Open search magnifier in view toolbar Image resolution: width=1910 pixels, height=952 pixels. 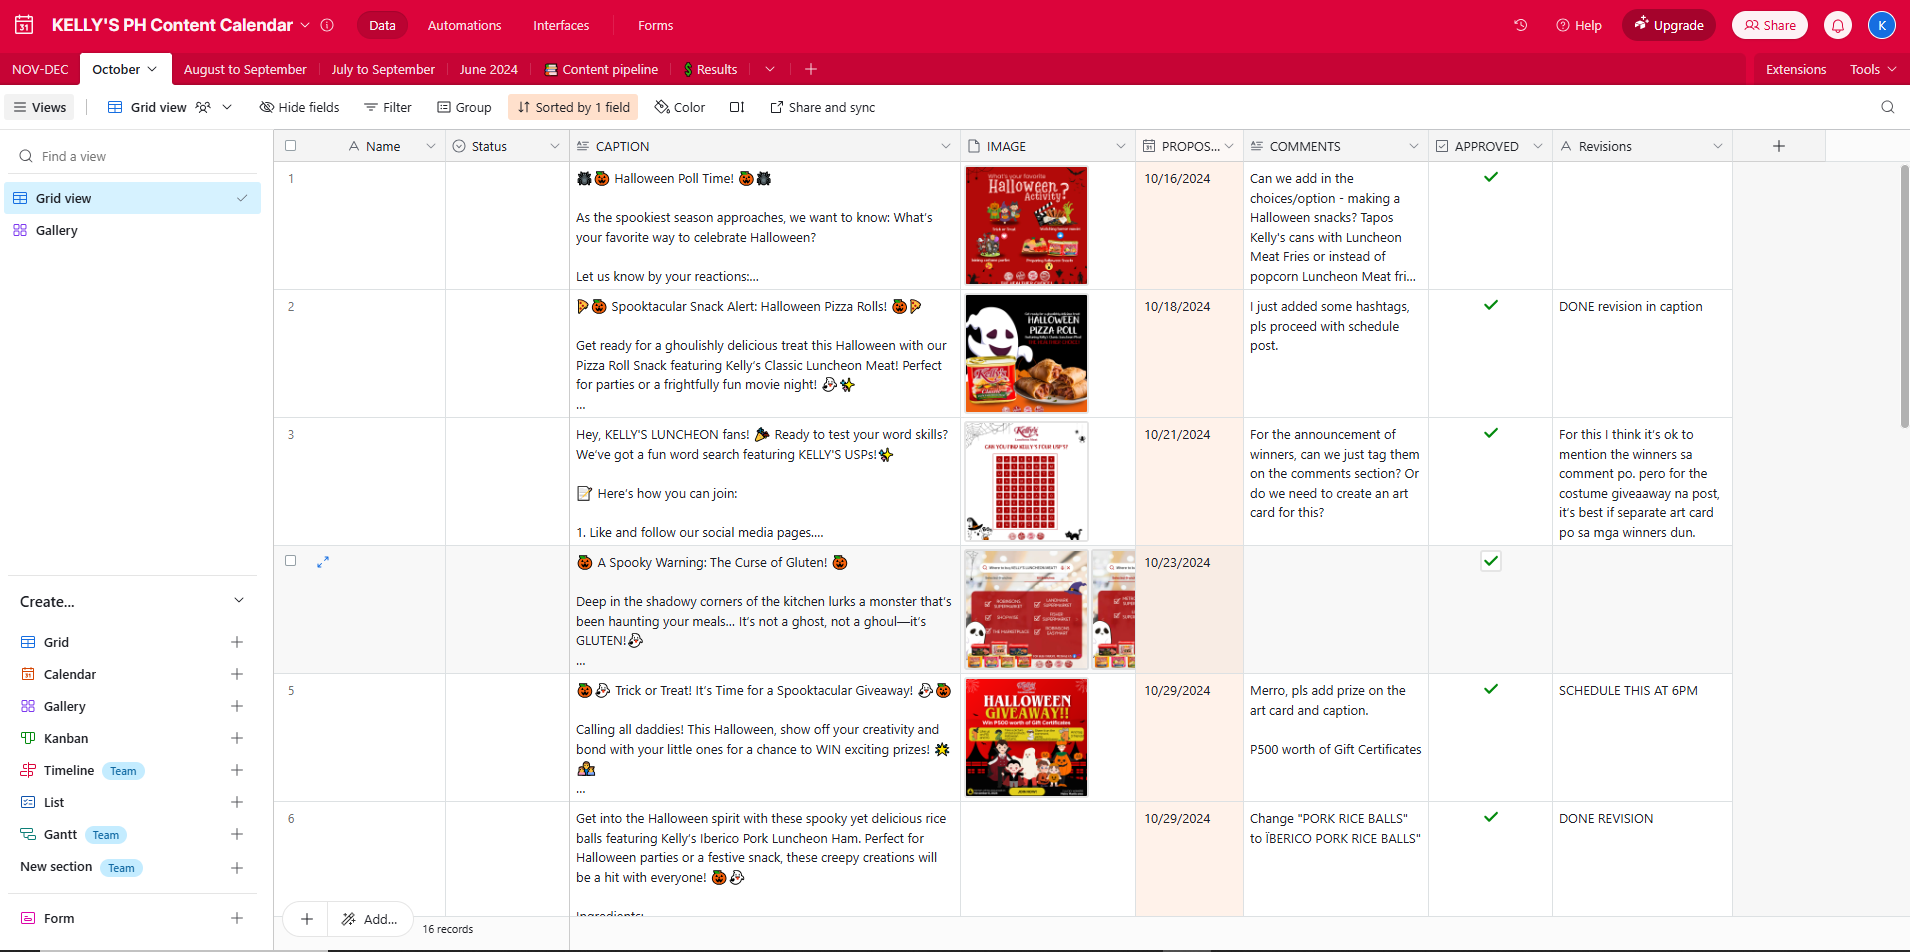[1888, 107]
